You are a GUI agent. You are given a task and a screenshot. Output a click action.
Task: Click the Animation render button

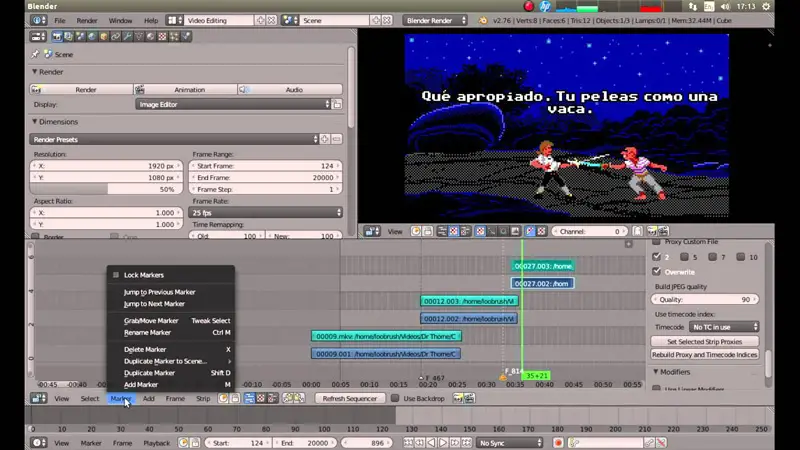(x=186, y=90)
